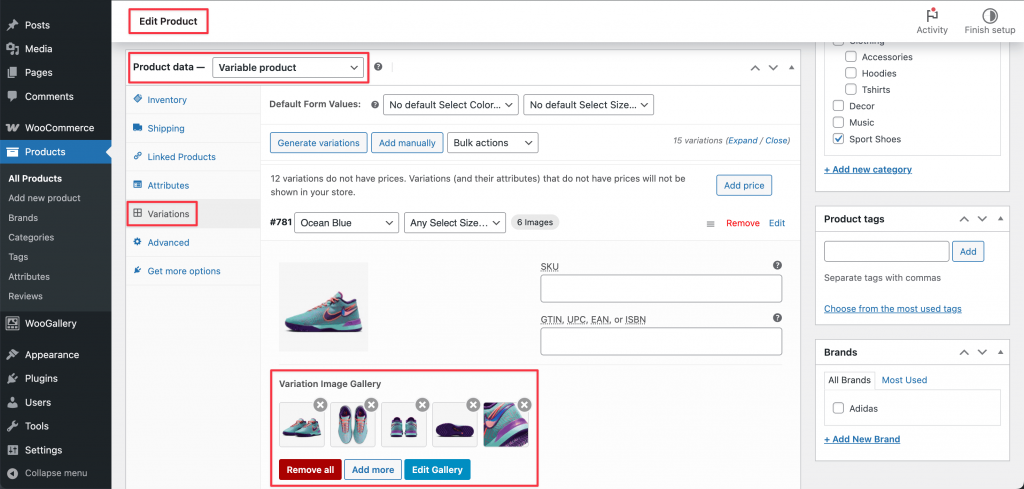Remove the fourth gallery image of the sole

[473, 405]
